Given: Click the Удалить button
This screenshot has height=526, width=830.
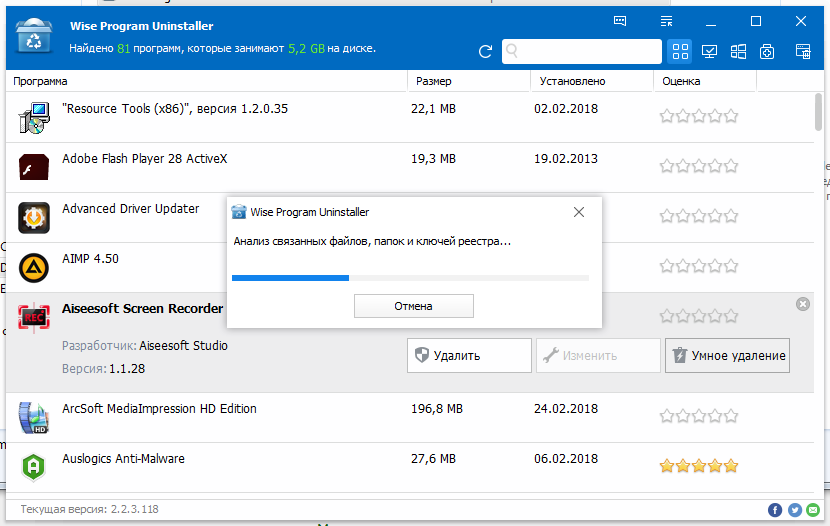Looking at the screenshot, I should pos(469,356).
